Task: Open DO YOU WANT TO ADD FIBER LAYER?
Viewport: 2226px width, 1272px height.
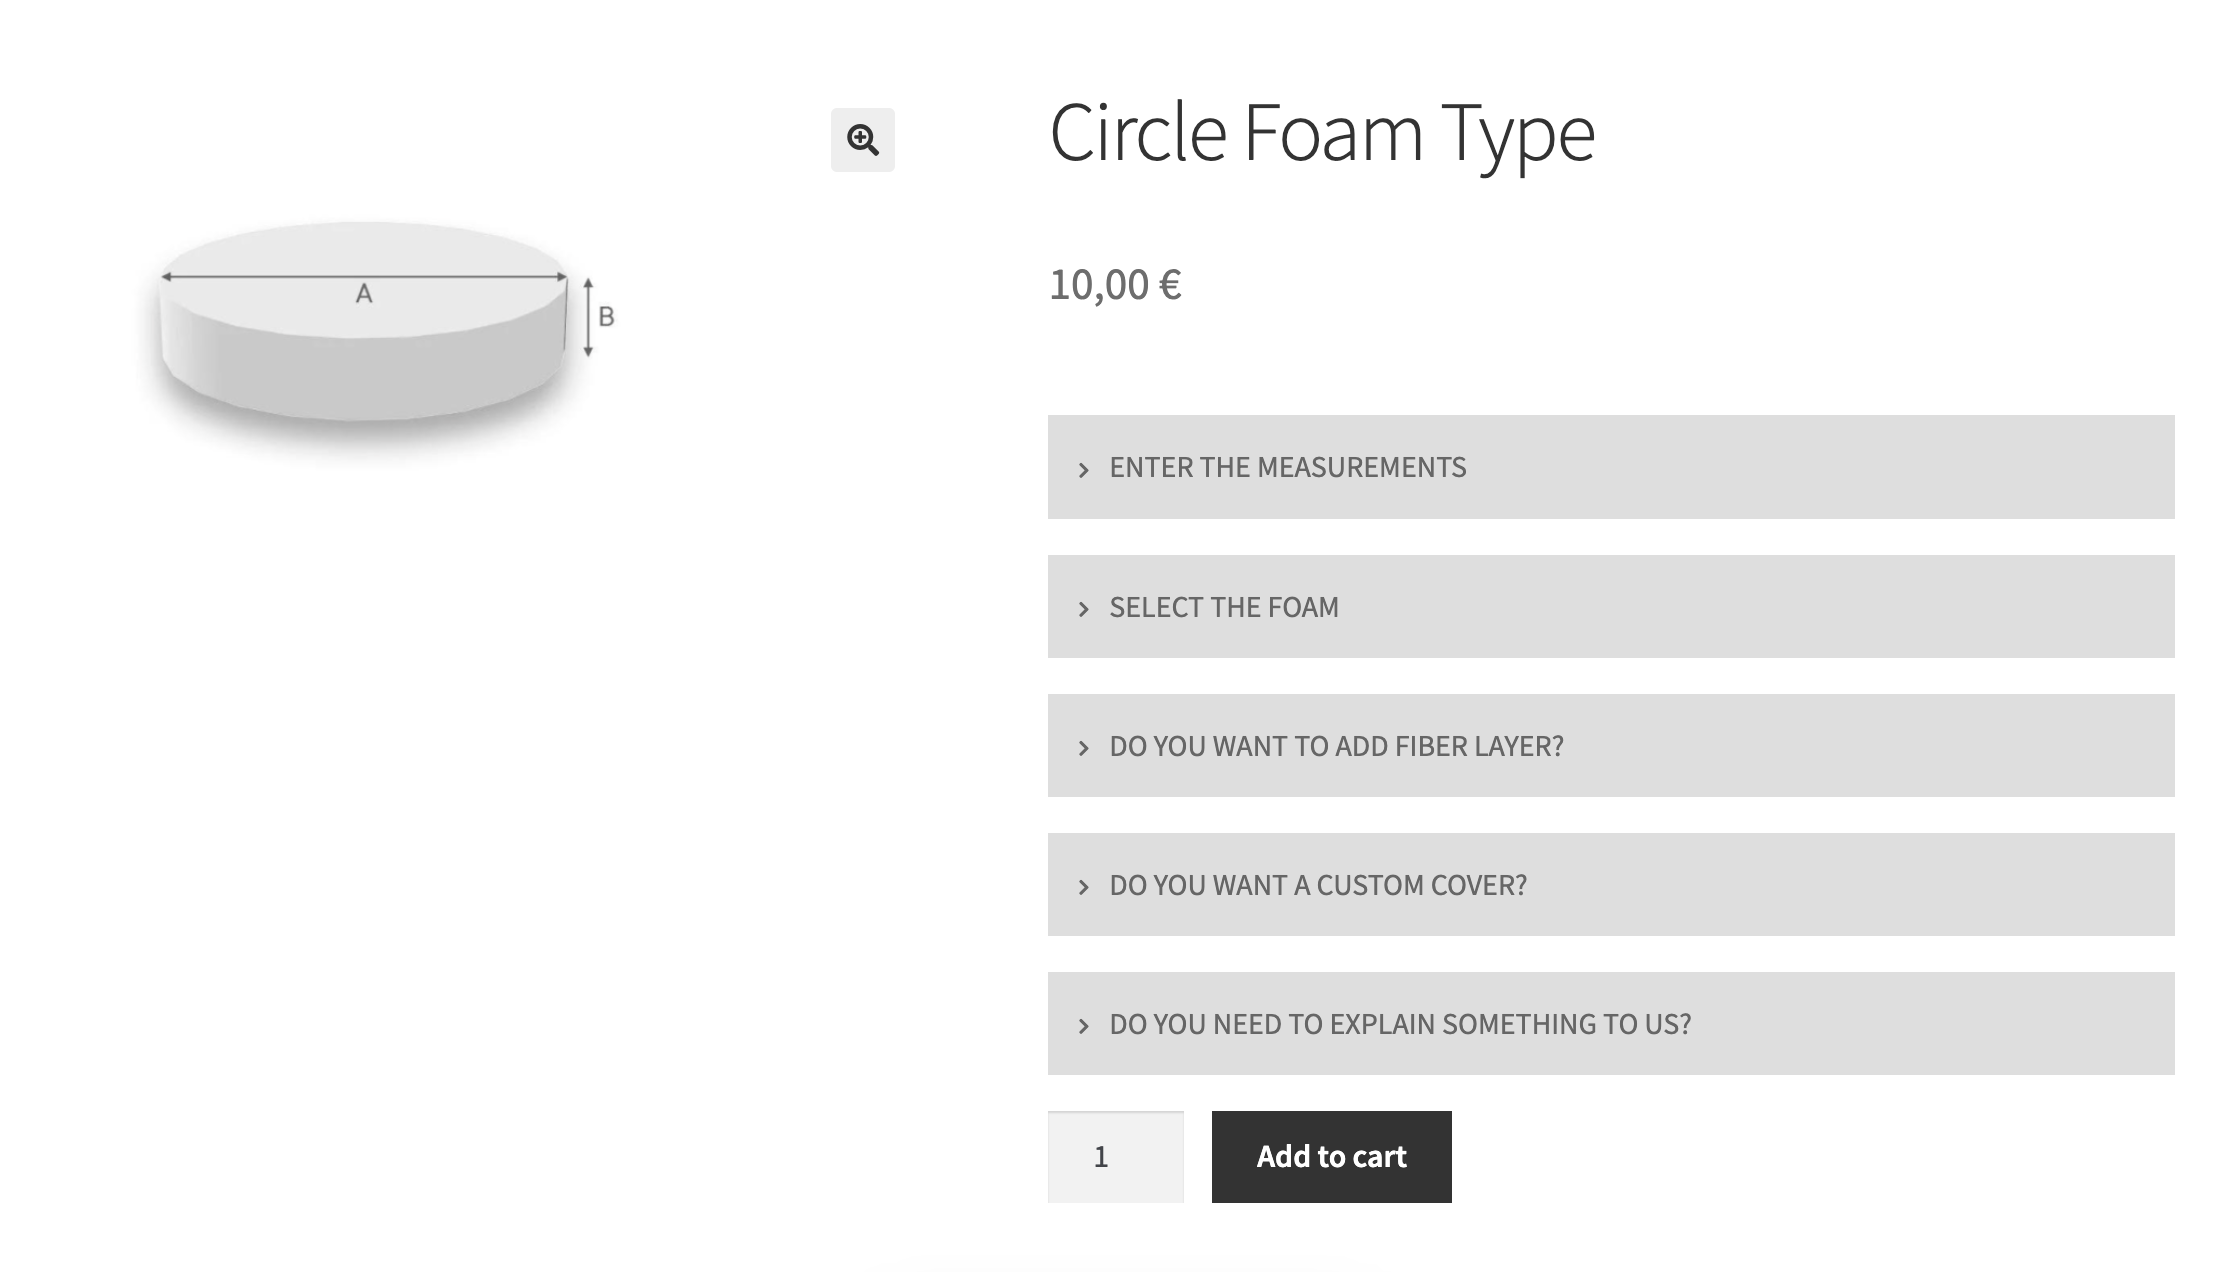Action: point(1611,745)
